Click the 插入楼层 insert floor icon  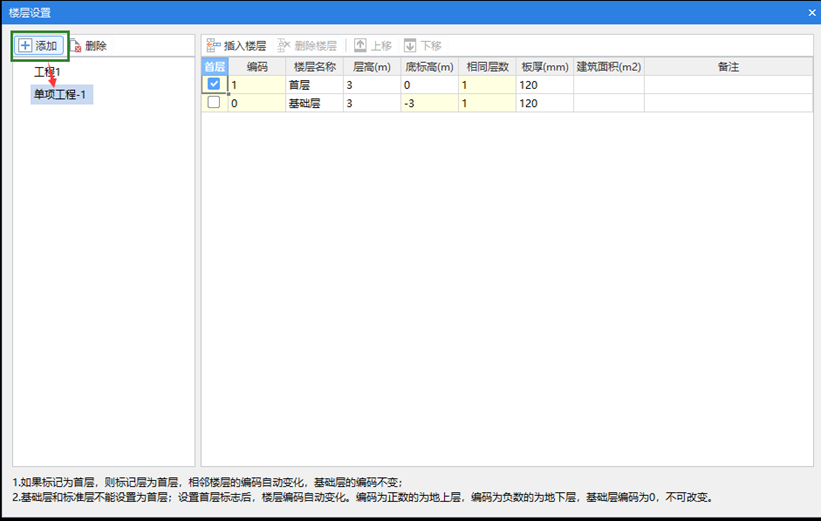212,46
